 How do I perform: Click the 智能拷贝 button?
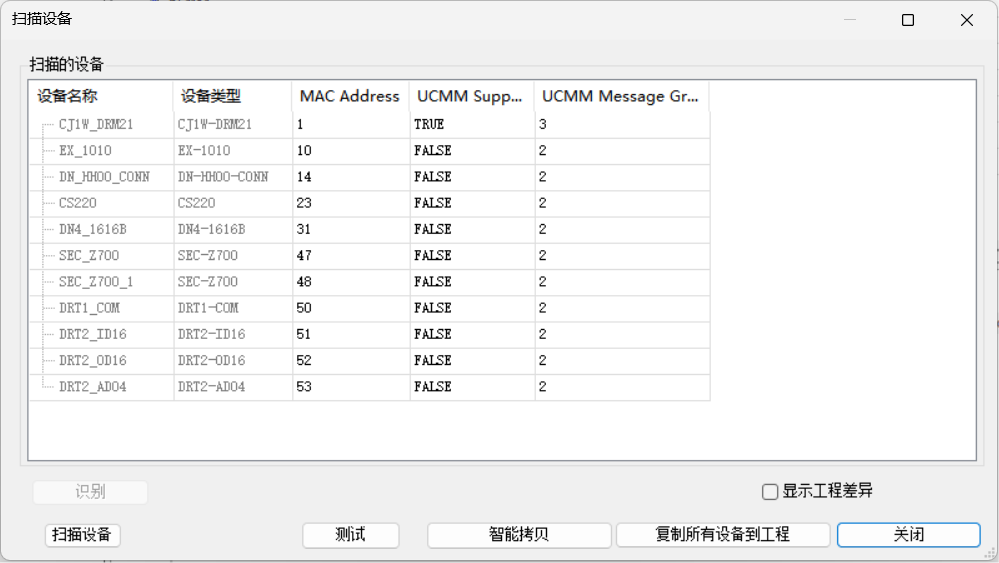(x=519, y=535)
